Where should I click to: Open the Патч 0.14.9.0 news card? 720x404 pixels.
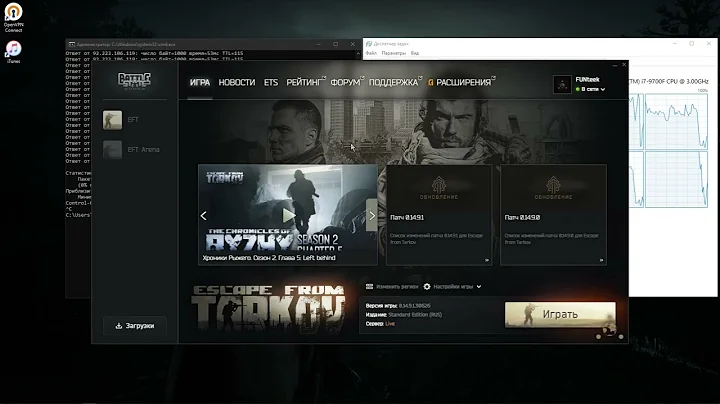click(553, 215)
